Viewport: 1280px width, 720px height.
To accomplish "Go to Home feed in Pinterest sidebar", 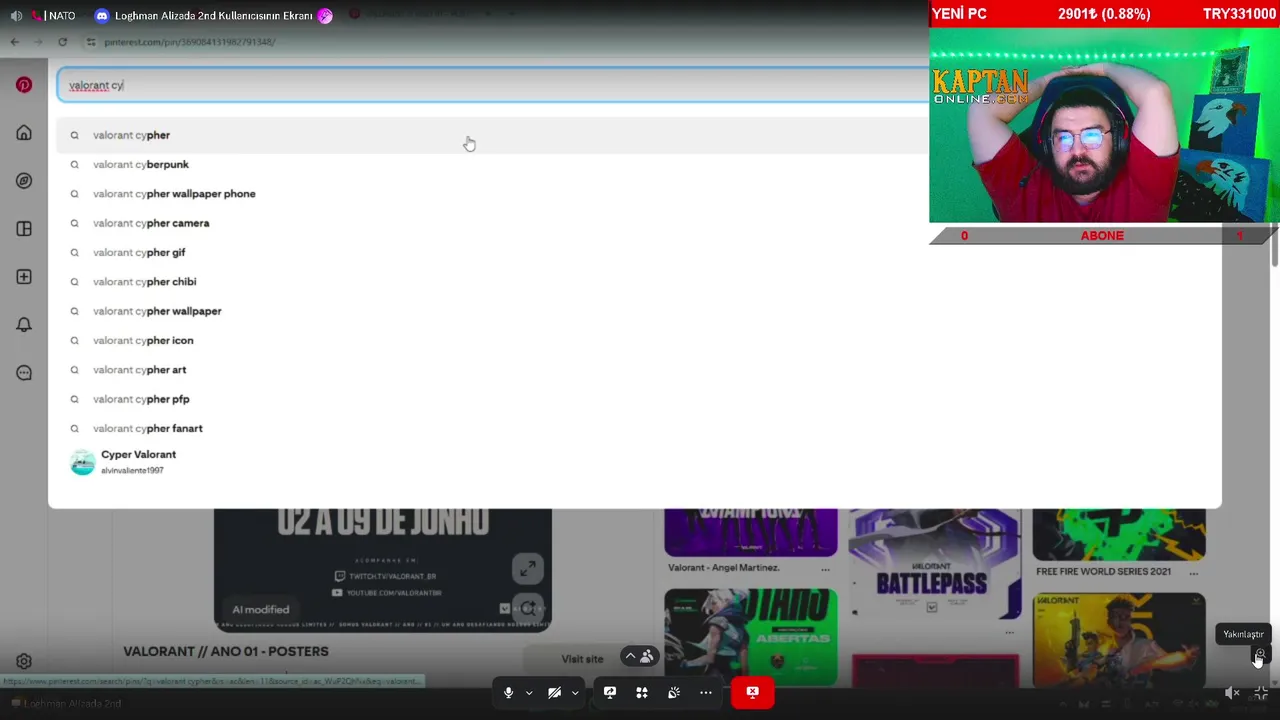I will tap(24, 133).
